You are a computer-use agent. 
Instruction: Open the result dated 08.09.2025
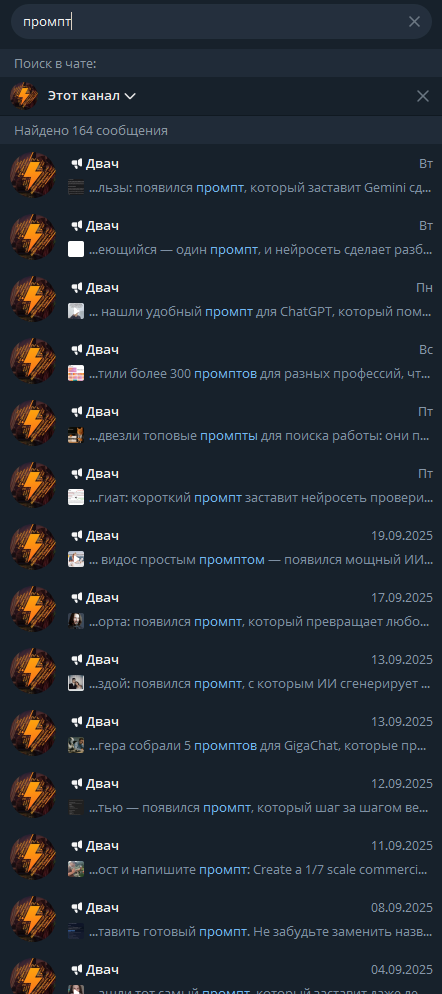tap(221, 920)
